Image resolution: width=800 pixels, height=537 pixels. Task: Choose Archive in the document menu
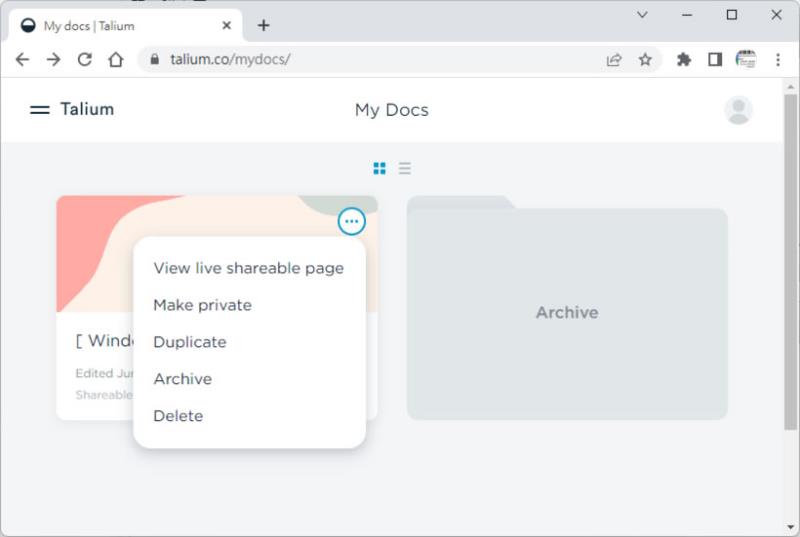click(183, 379)
